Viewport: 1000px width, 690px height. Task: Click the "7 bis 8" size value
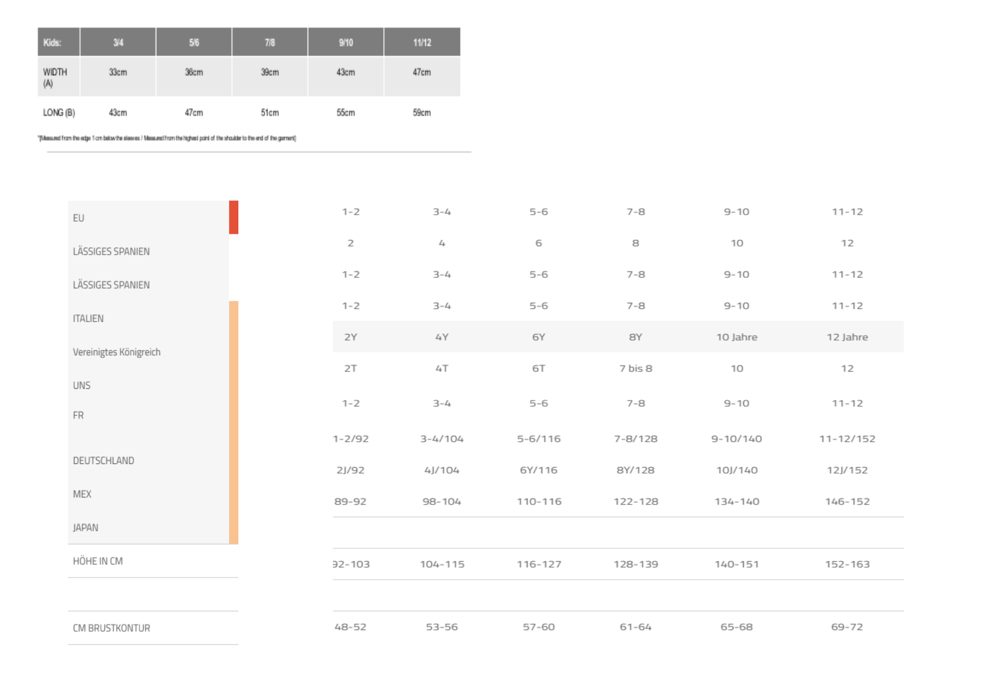(x=636, y=368)
